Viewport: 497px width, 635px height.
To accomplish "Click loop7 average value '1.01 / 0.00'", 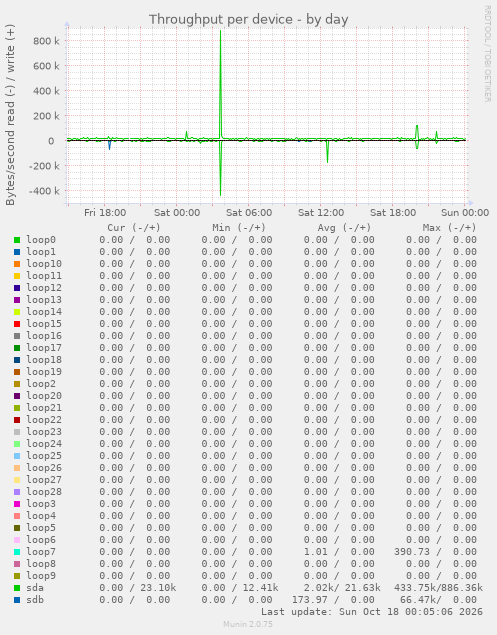I will tap(339, 552).
